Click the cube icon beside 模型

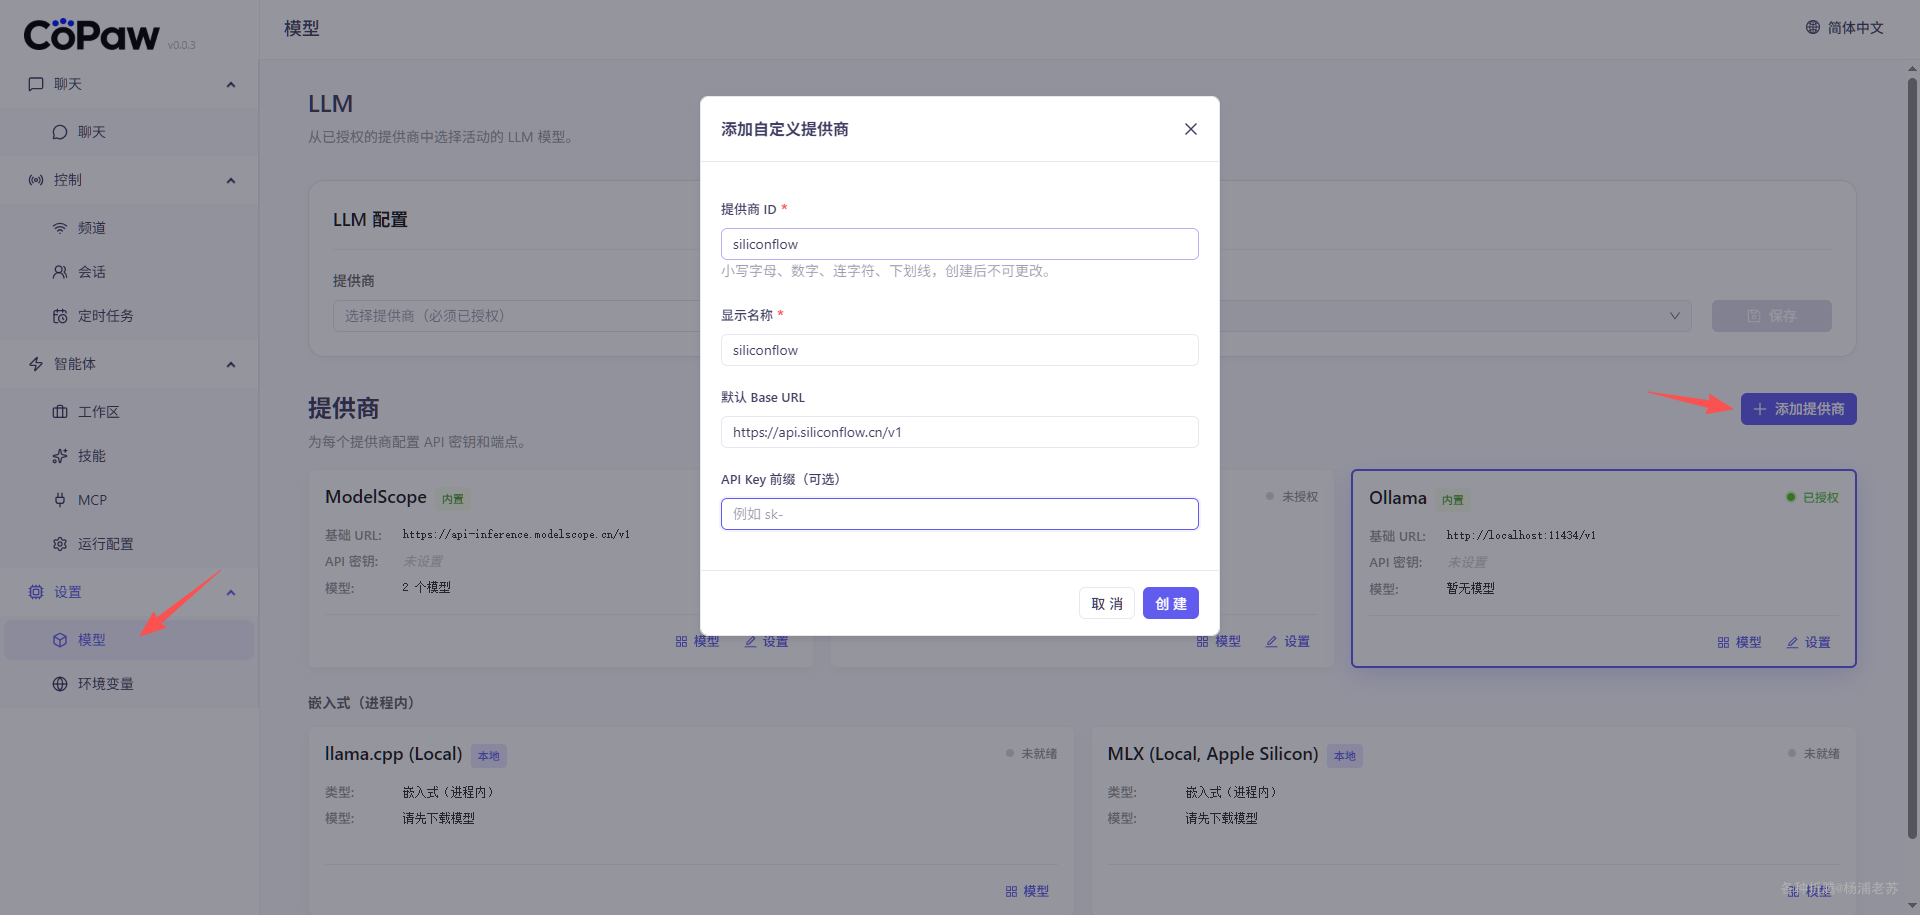click(x=60, y=640)
